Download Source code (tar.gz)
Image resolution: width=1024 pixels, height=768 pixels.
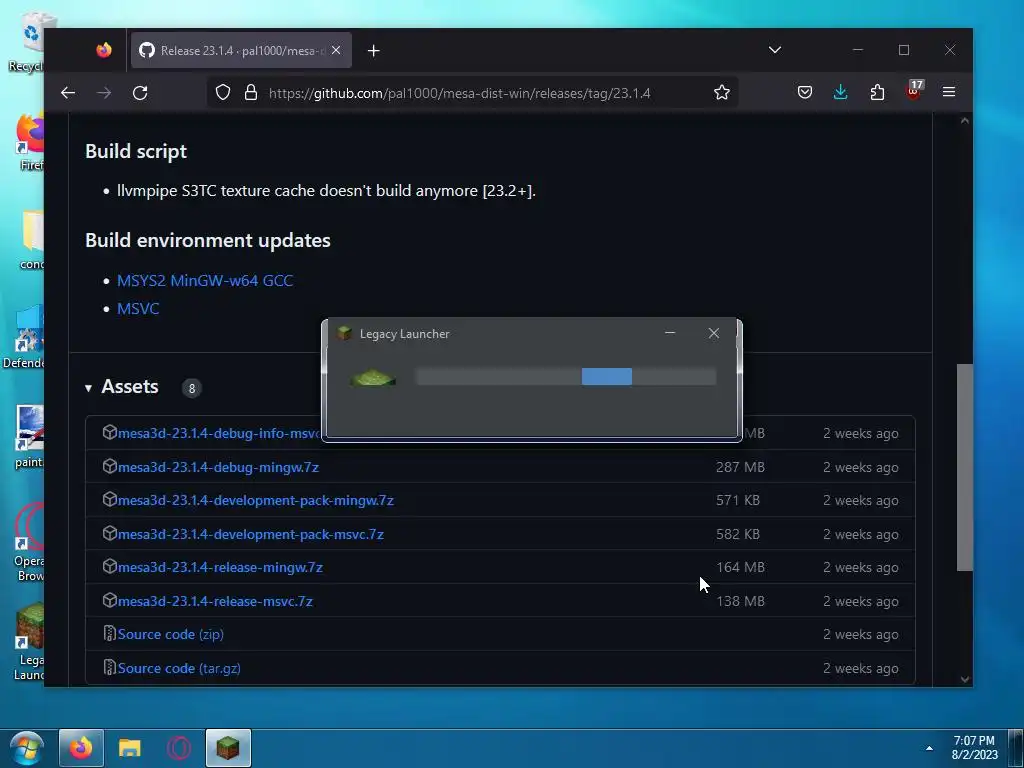coord(179,669)
